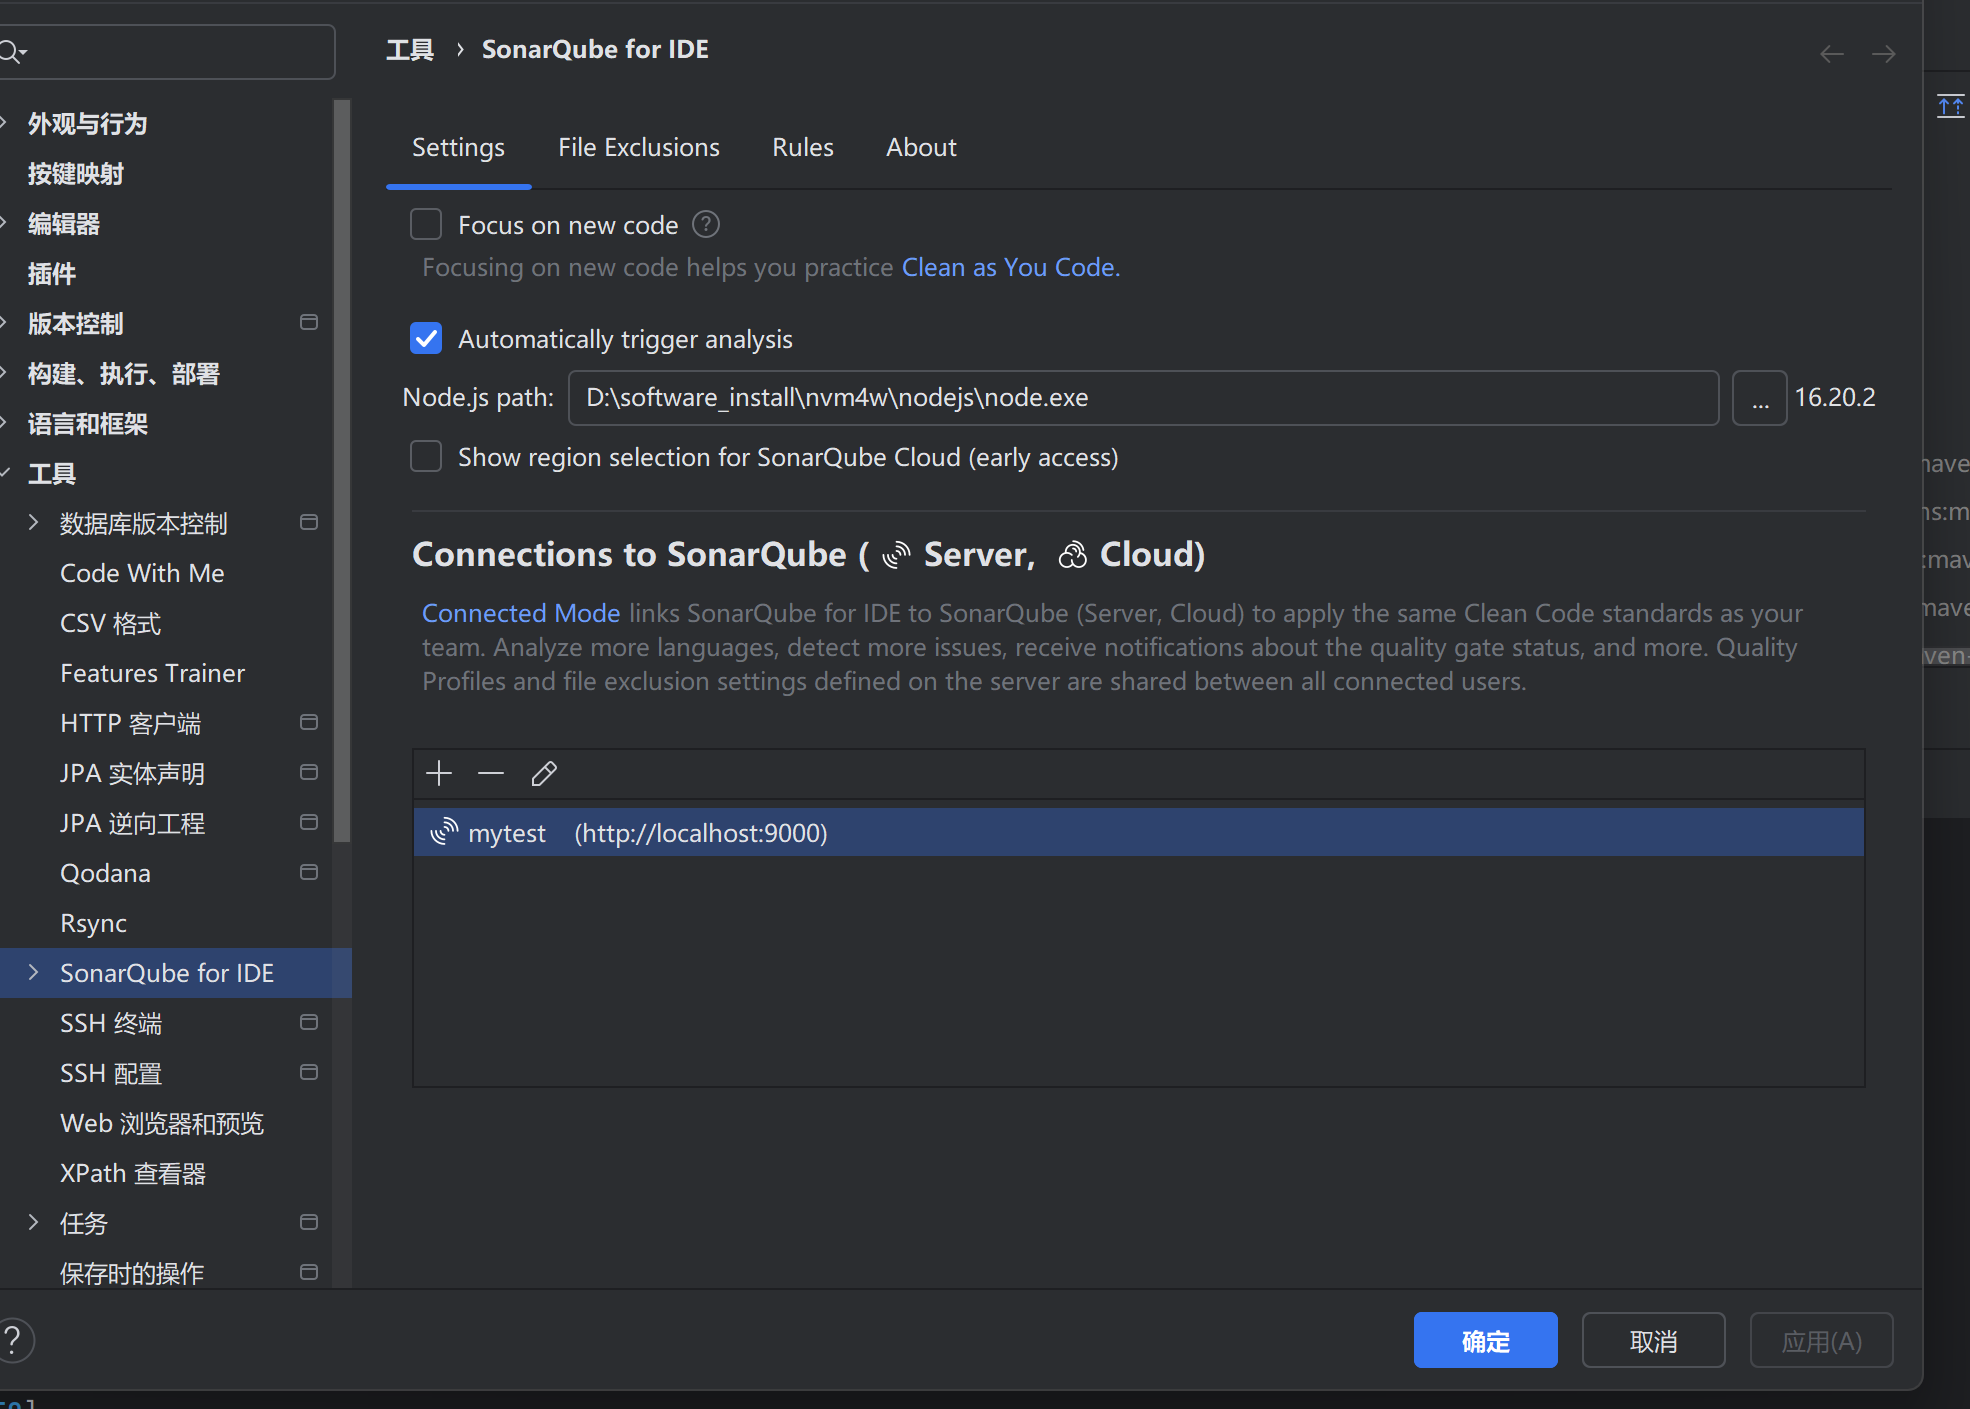This screenshot has width=1970, height=1409.
Task: Expand the 外观与行为 section
Action: (5, 122)
